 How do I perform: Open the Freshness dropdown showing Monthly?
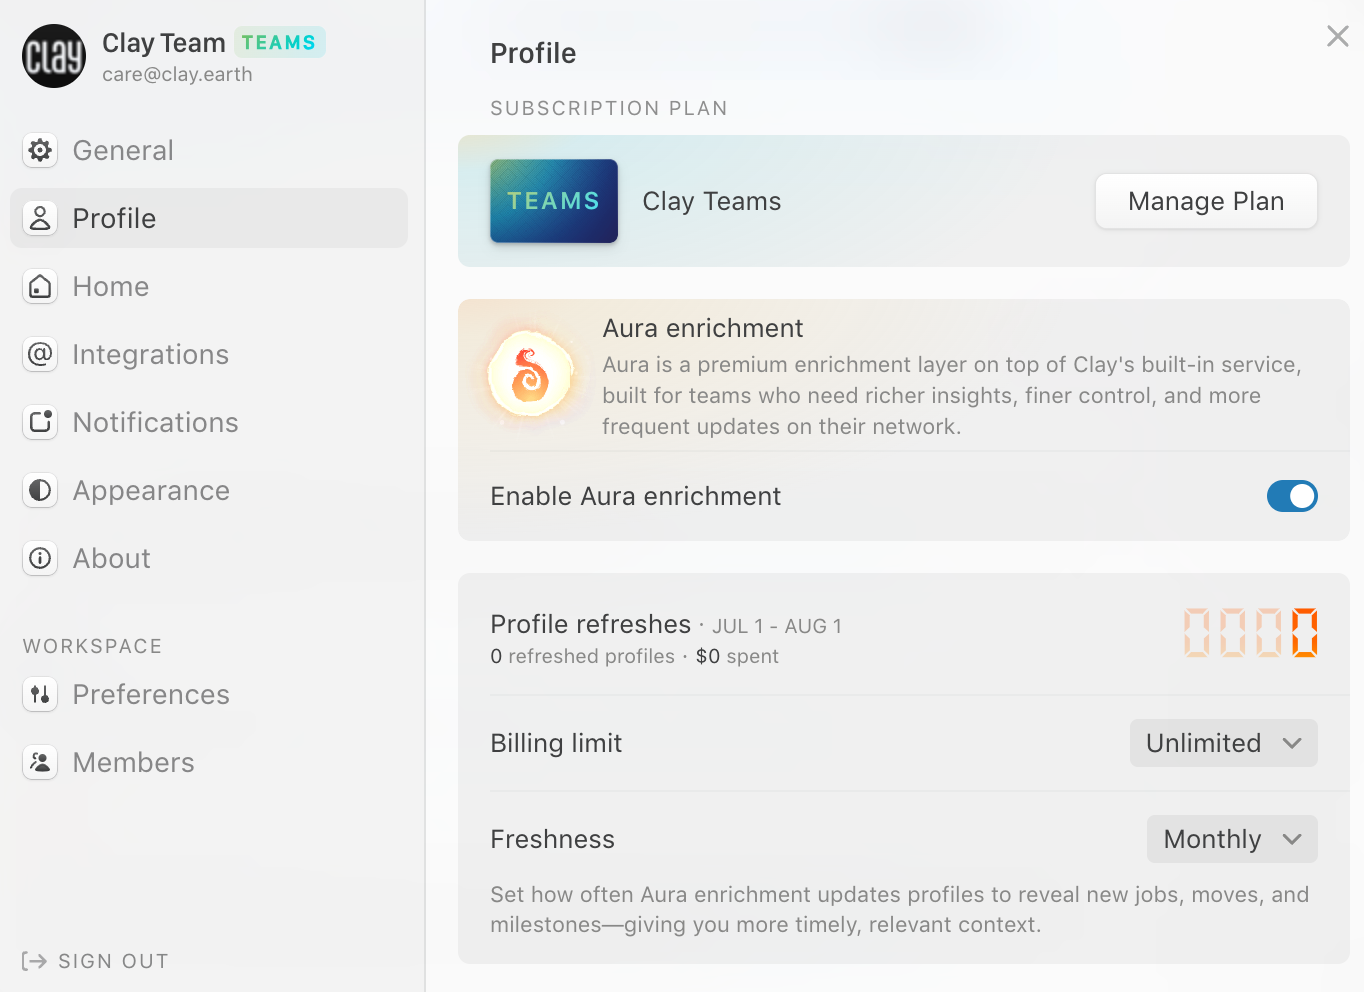pyautogui.click(x=1231, y=839)
